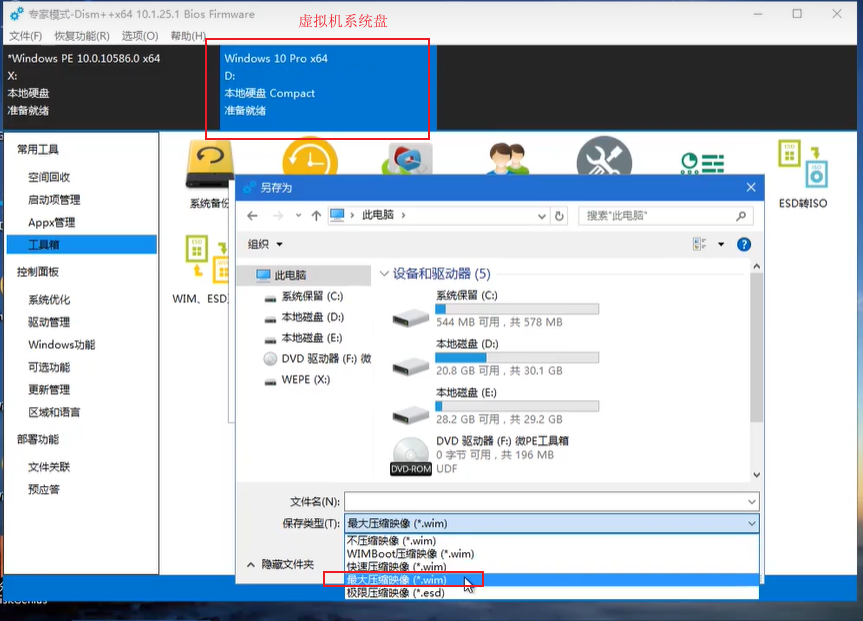The width and height of the screenshot is (863, 621).
Task: Open the 系统备份 tool icon
Action: [x=210, y=163]
